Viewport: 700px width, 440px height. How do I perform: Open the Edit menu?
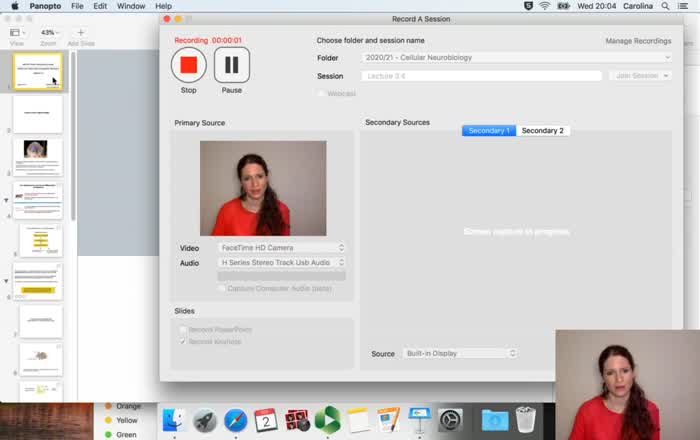pos(100,6)
